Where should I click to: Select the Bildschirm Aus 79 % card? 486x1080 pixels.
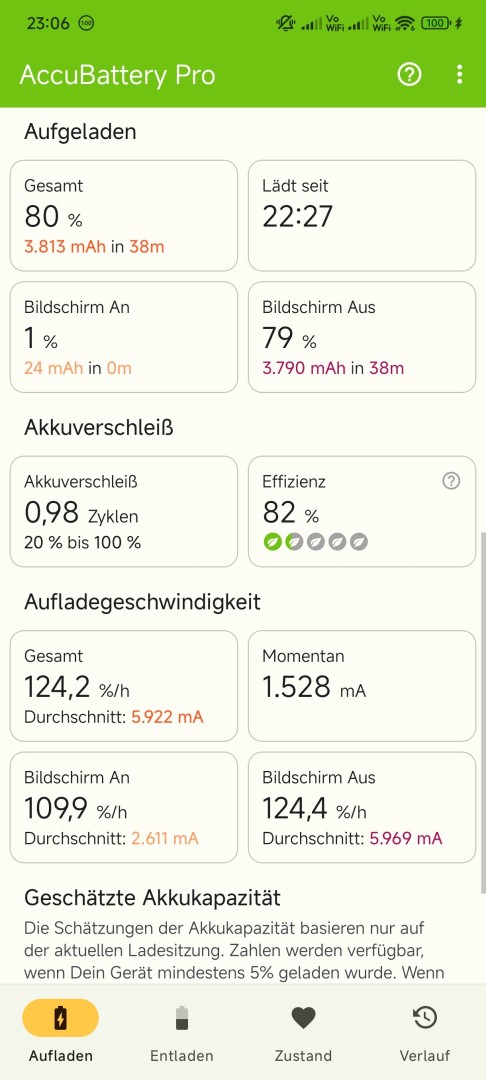click(362, 337)
